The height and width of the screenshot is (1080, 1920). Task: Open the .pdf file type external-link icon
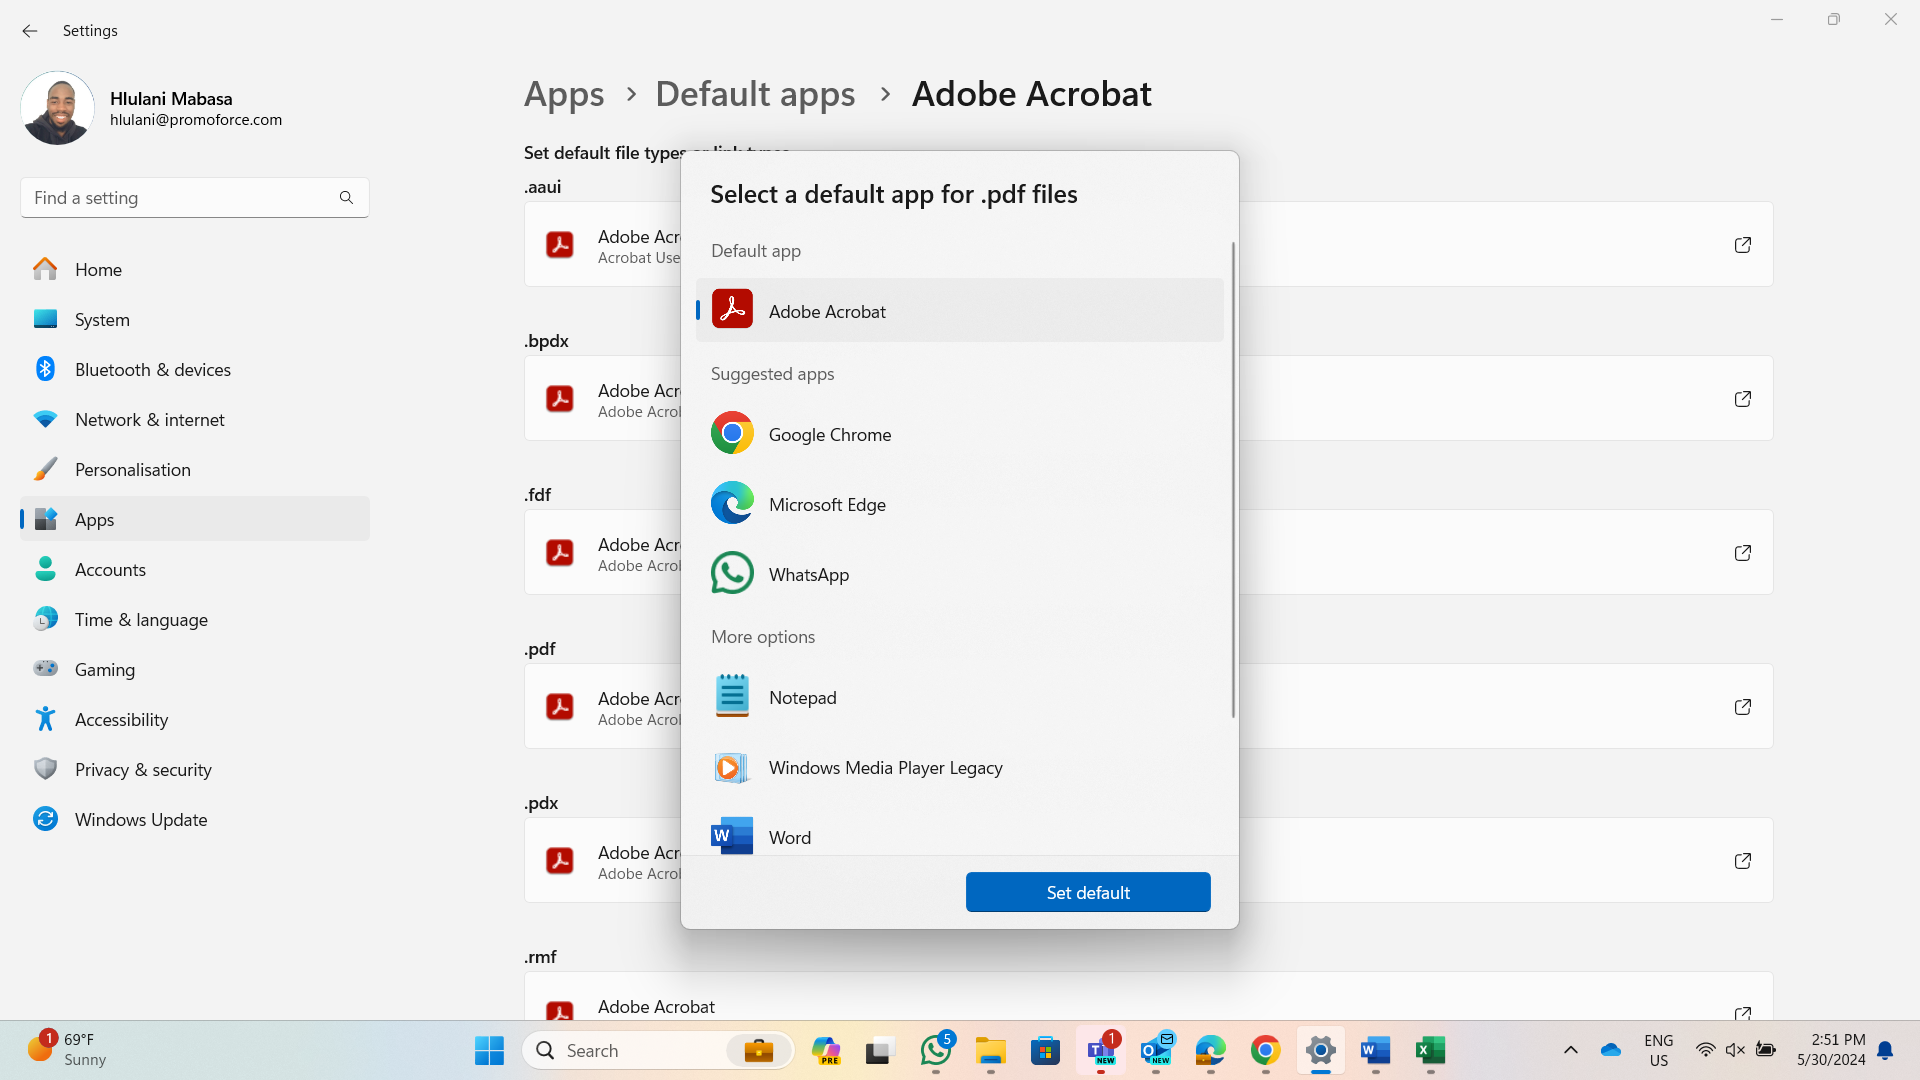click(x=1742, y=707)
